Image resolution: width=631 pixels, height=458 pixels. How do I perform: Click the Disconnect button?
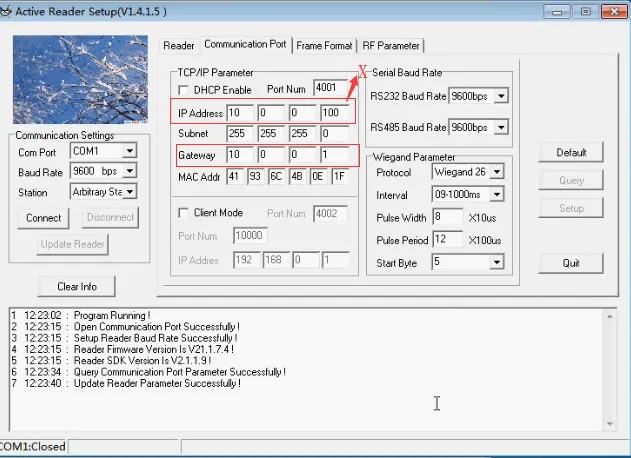pyautogui.click(x=110, y=217)
